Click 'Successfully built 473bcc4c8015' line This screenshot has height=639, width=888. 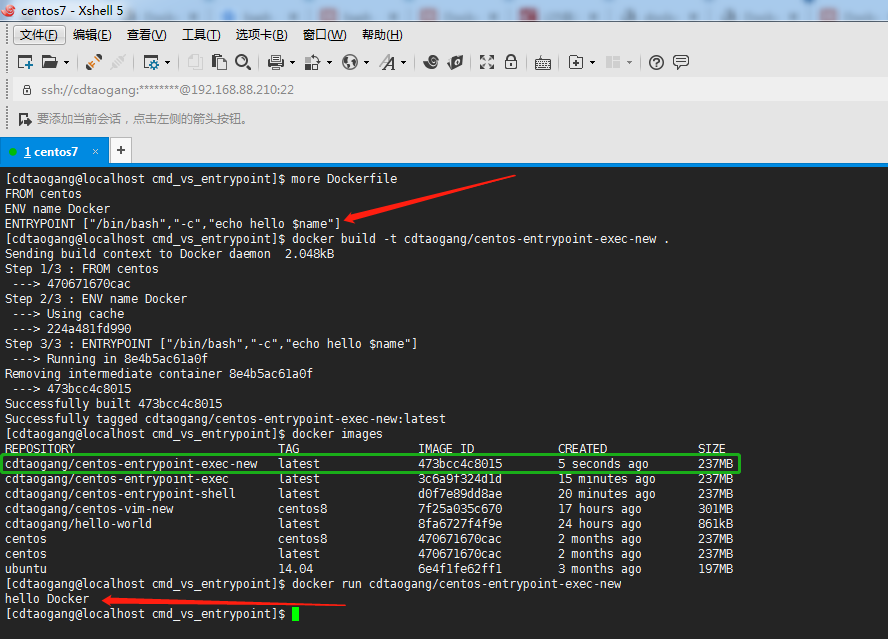[x=113, y=404]
